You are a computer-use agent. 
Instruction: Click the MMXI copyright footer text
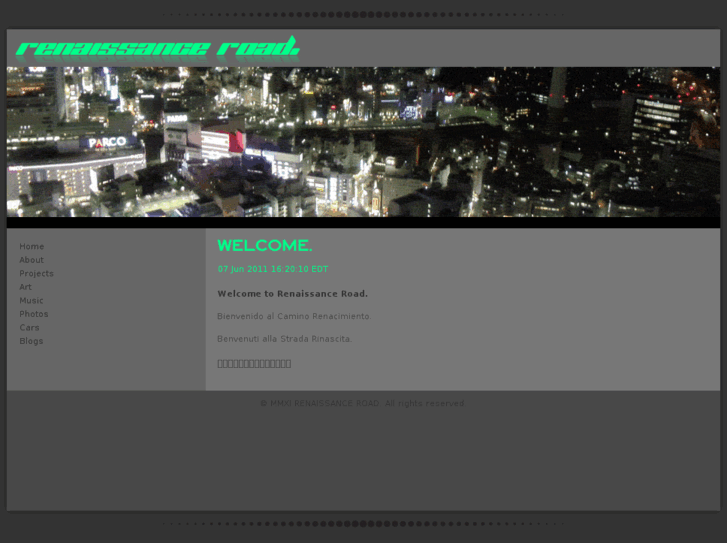coord(363,404)
